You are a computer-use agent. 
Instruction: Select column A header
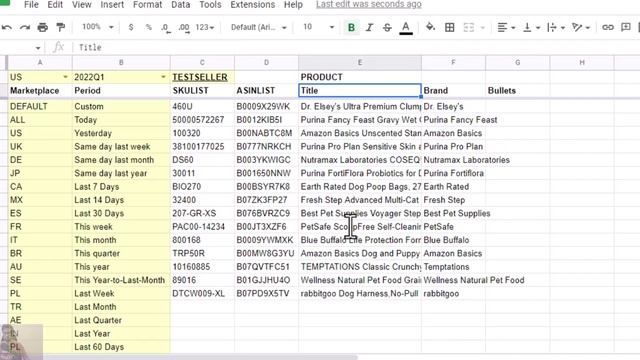tap(40, 62)
